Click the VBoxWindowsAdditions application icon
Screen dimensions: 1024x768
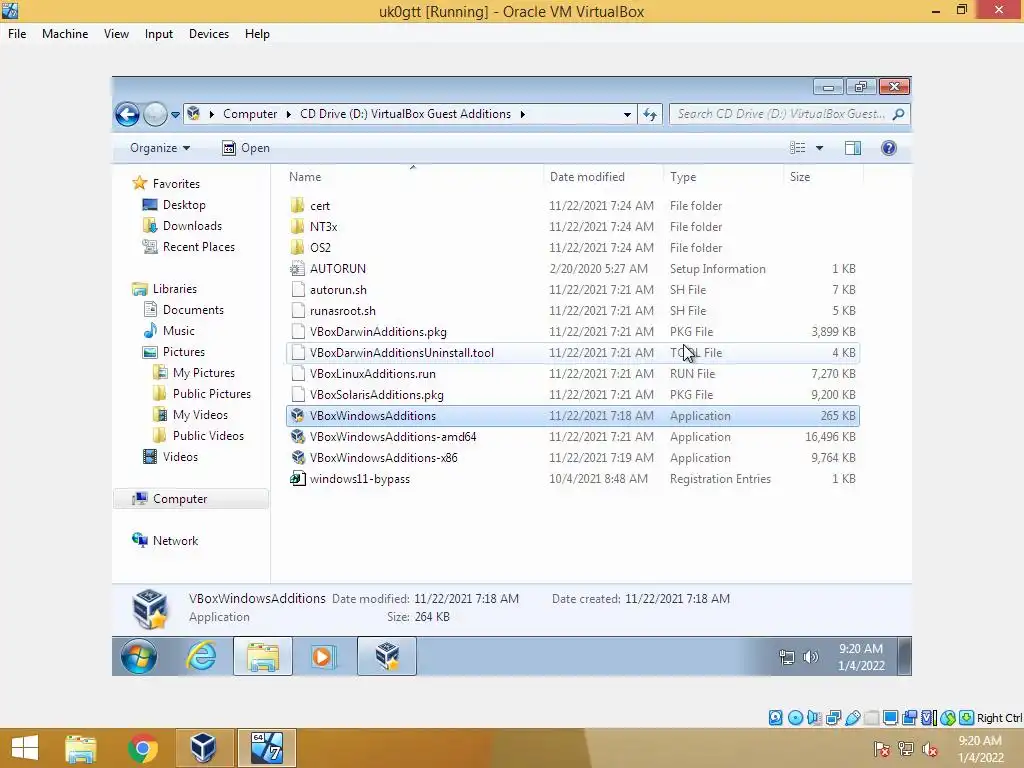click(x=298, y=415)
